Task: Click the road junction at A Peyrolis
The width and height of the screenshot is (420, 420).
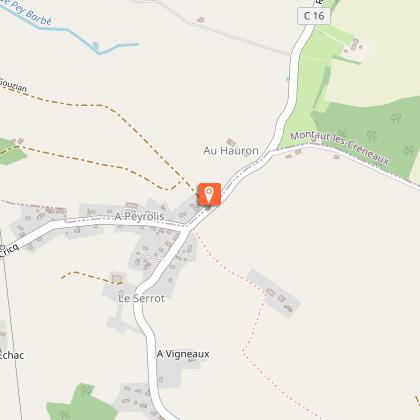Action: (x=186, y=229)
